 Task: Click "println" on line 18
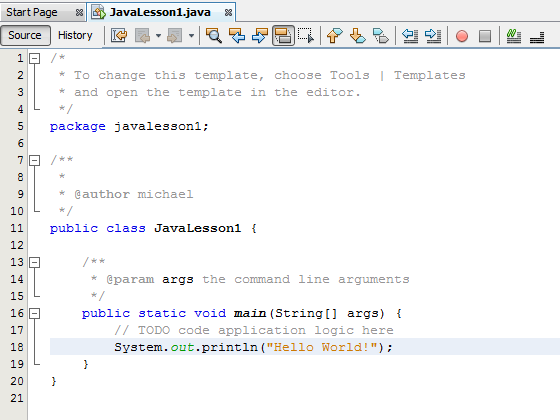coord(230,347)
